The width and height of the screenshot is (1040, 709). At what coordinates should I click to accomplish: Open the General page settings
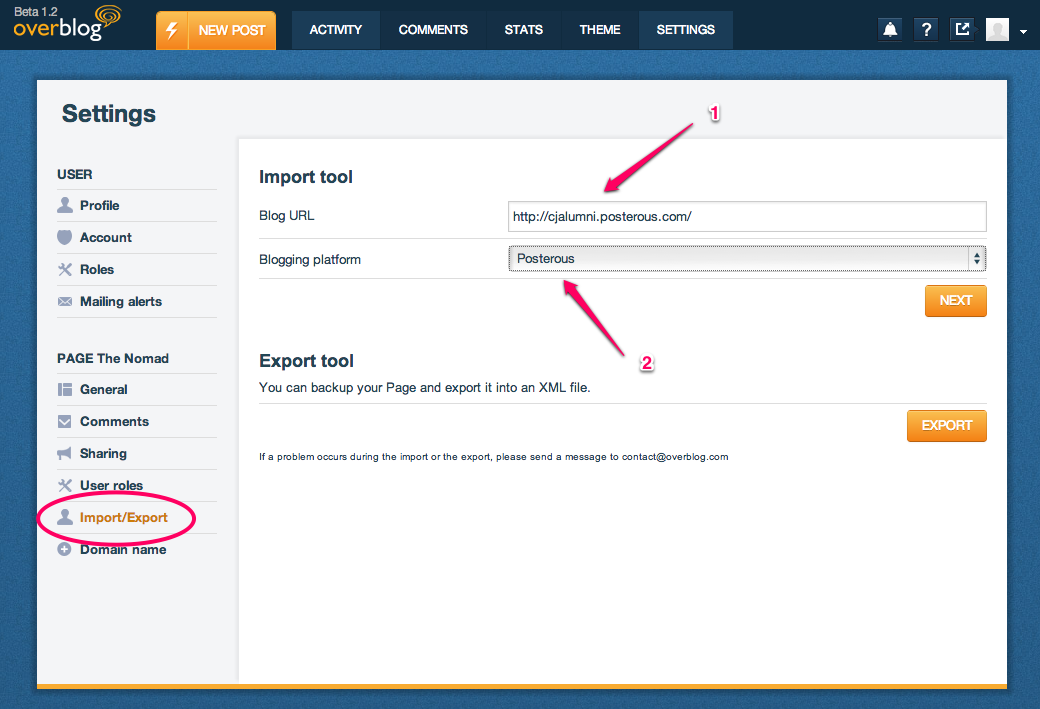tap(103, 389)
